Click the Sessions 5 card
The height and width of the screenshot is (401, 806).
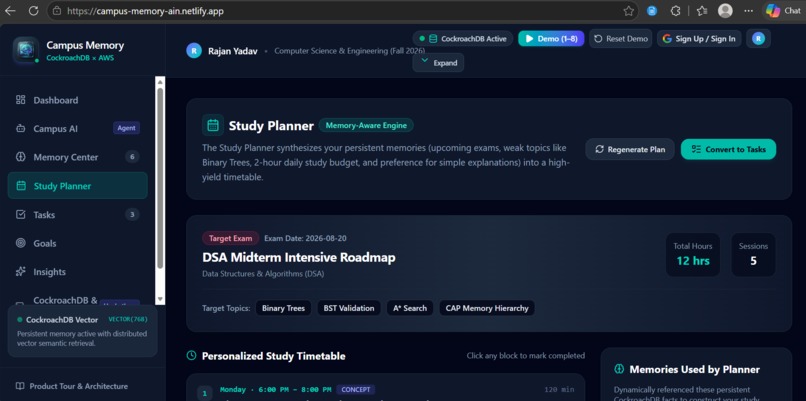753,254
